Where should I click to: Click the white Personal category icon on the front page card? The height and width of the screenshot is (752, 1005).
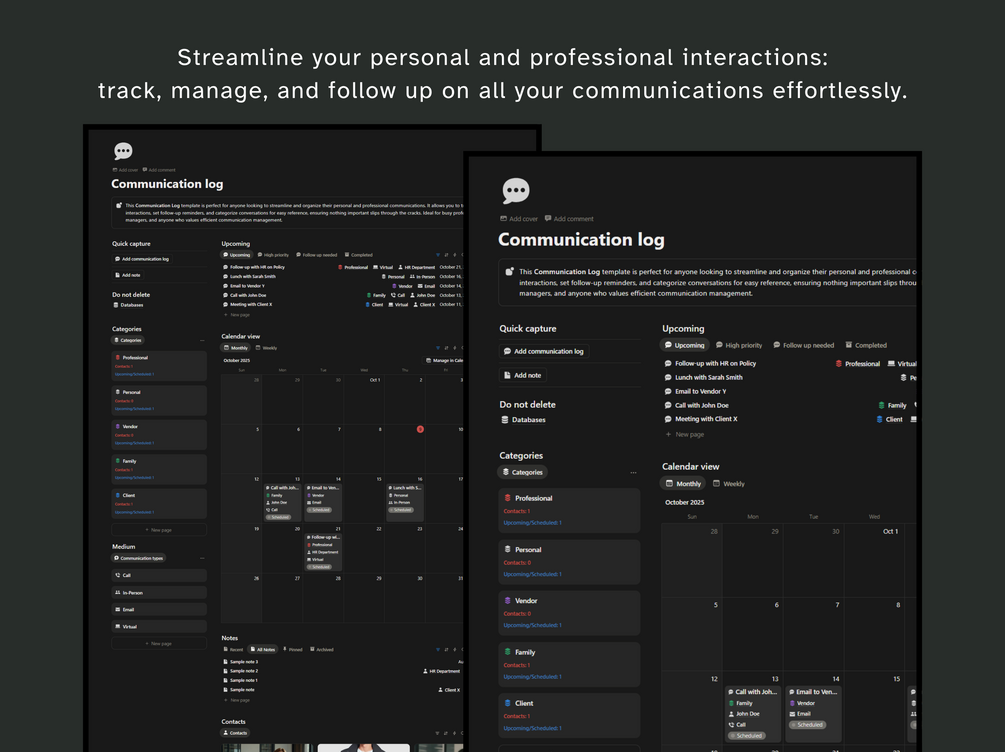point(508,549)
